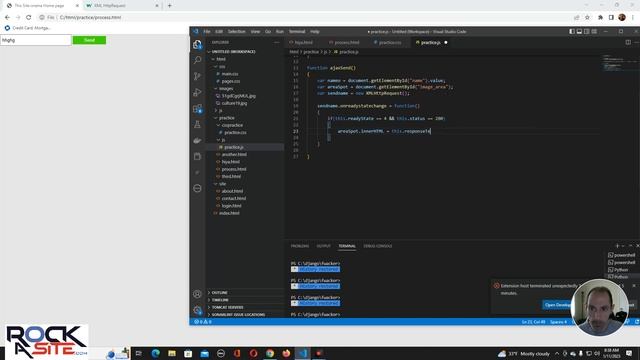Click Ln/Col indicator in status bar
Image resolution: width=640 pixels, height=360 pixels.
[x=533, y=322]
